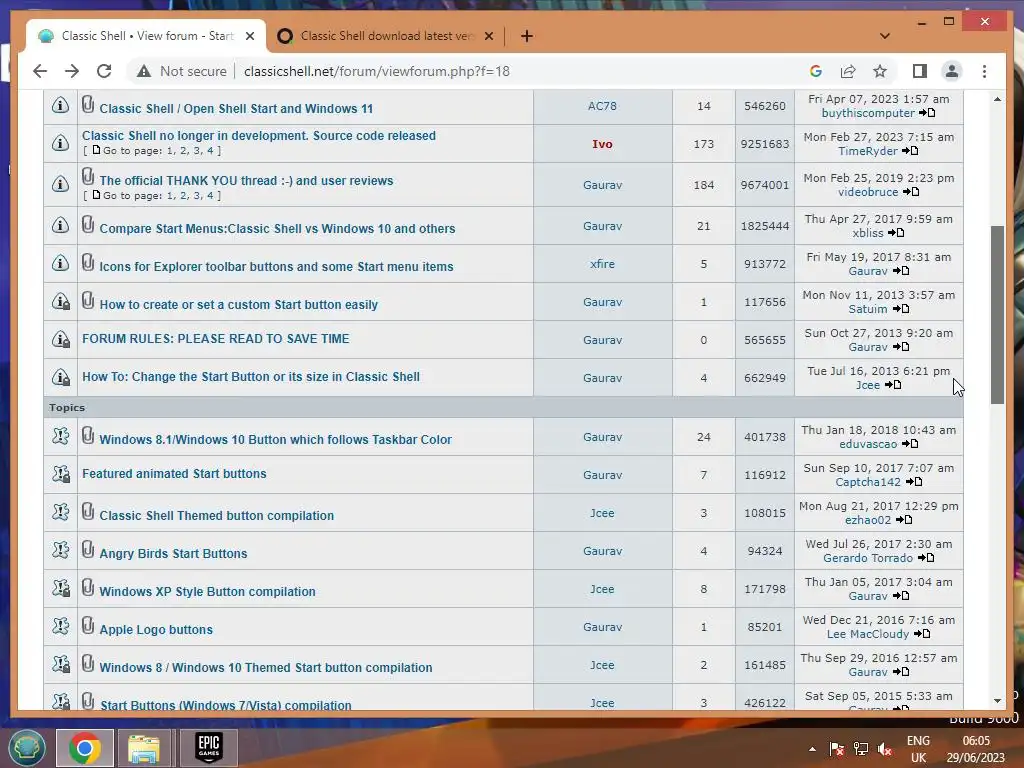Open Angry Birds Start Buttons topic

point(173,554)
